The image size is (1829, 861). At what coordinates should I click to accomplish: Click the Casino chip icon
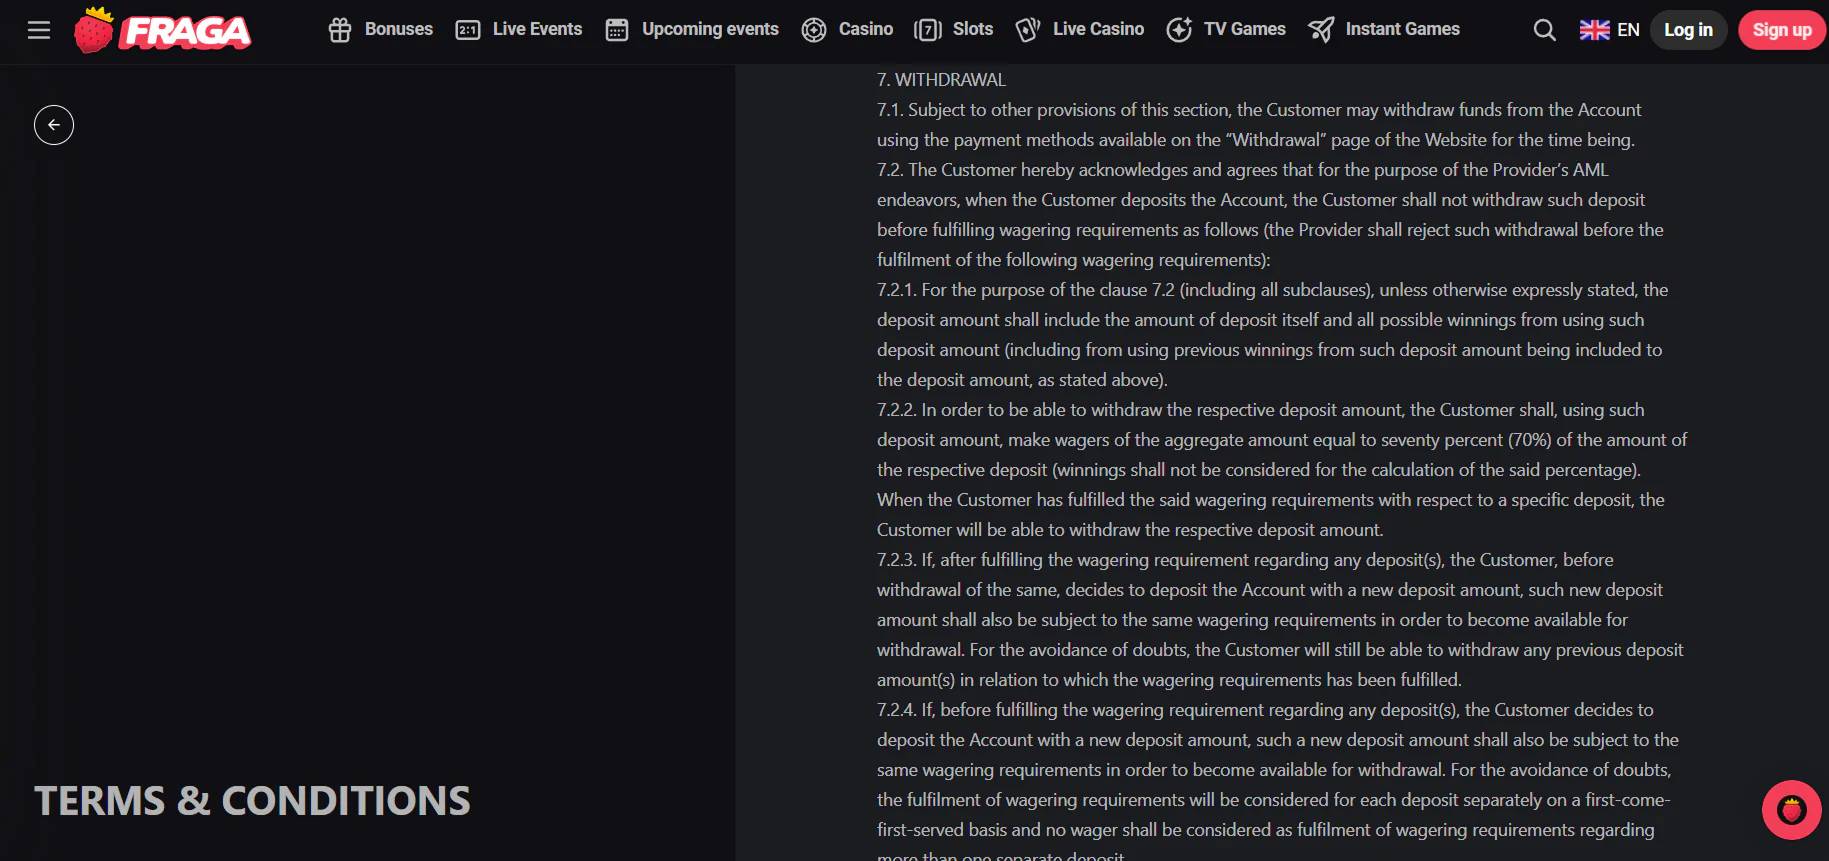tap(814, 30)
